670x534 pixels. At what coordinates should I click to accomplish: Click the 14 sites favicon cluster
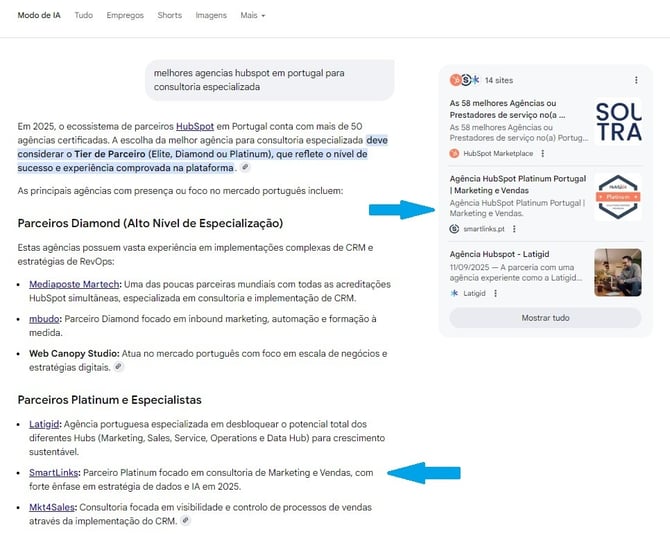(465, 80)
